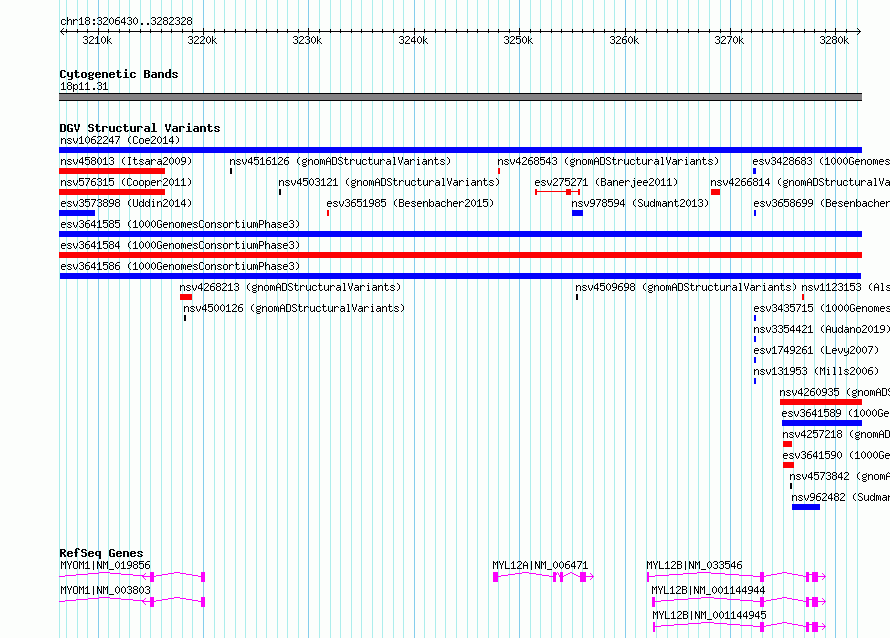Open nsv978594 (Sudmant2013) label
Image resolution: width=890 pixels, height=638 pixels.
[640, 203]
